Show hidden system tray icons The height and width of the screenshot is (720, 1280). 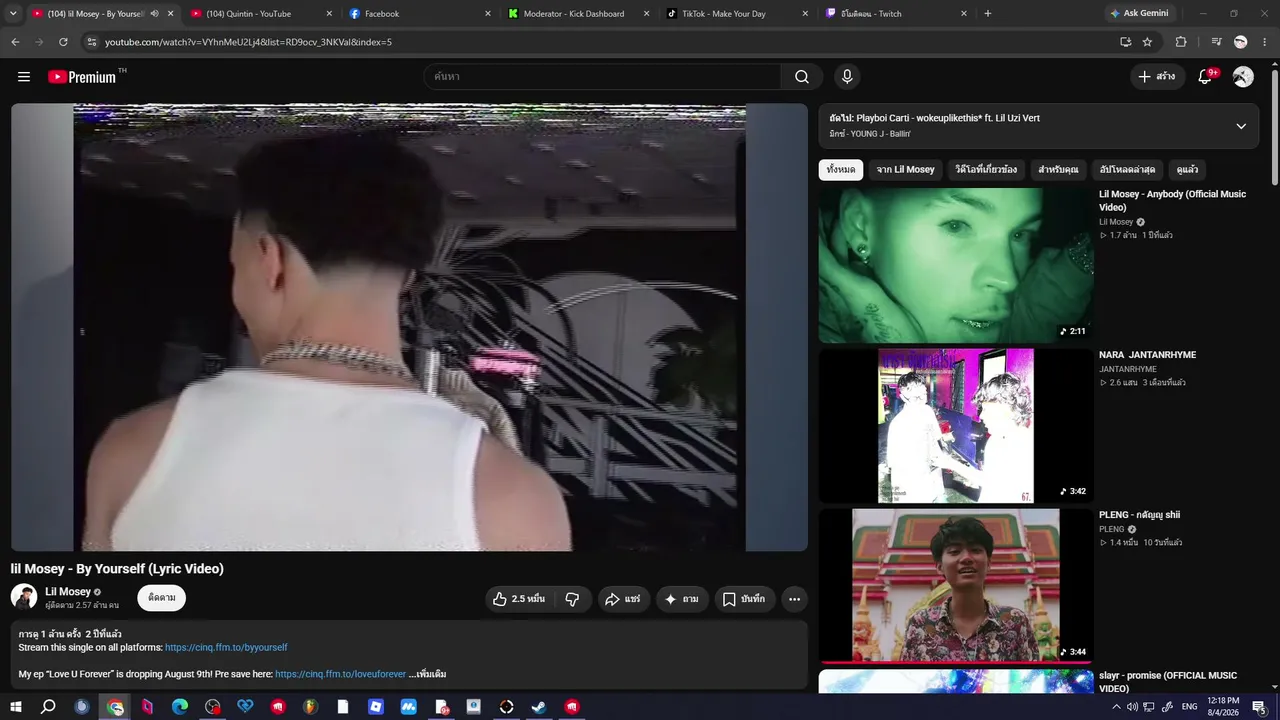tap(1117, 707)
